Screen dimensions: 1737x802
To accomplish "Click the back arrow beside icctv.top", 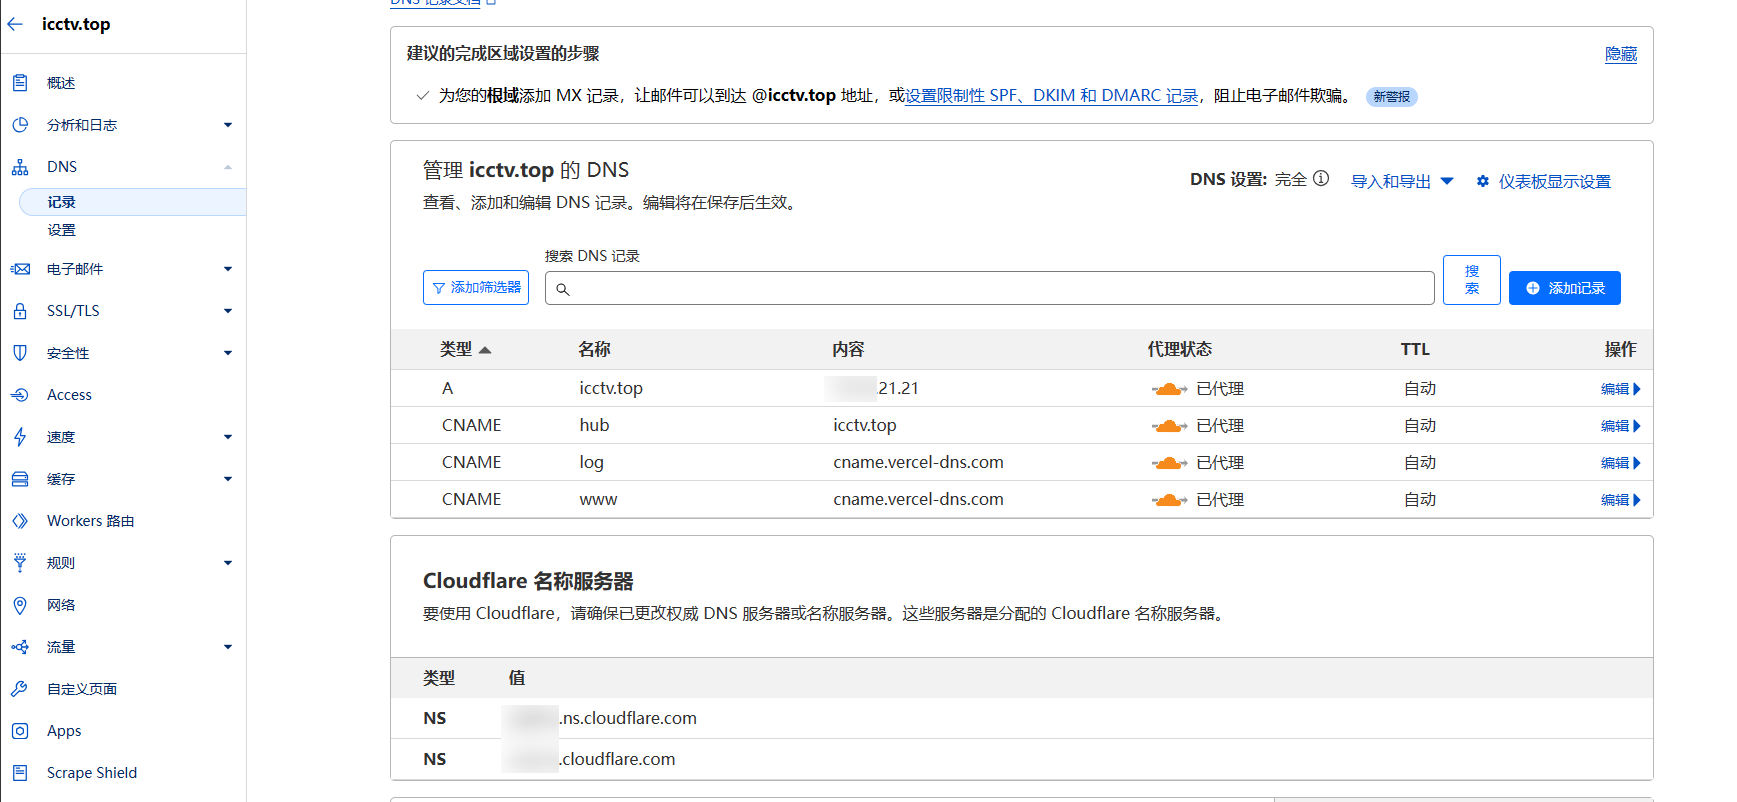I will click(15, 24).
